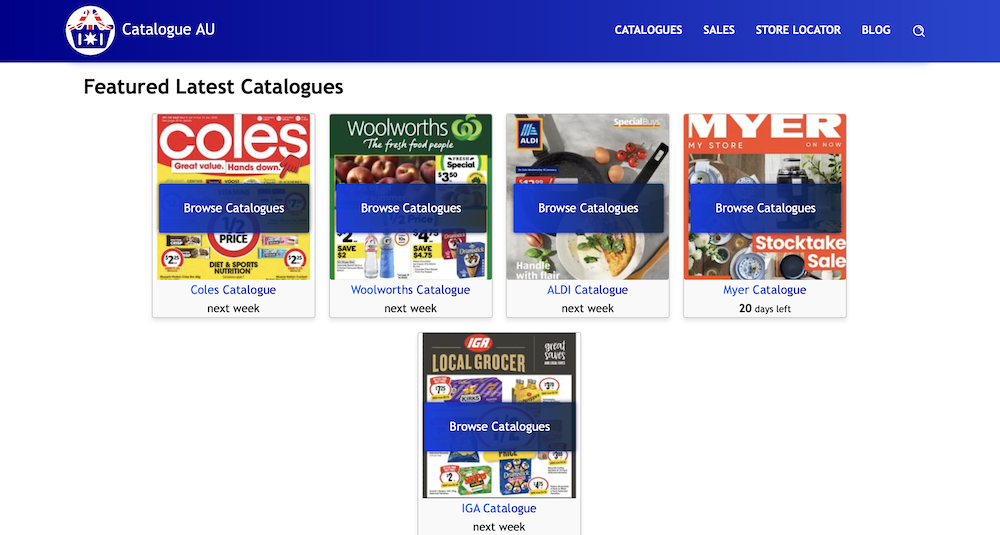Screen dimensions: 1000x535
Task: Open the Myer Catalogue link
Action: 765,289
